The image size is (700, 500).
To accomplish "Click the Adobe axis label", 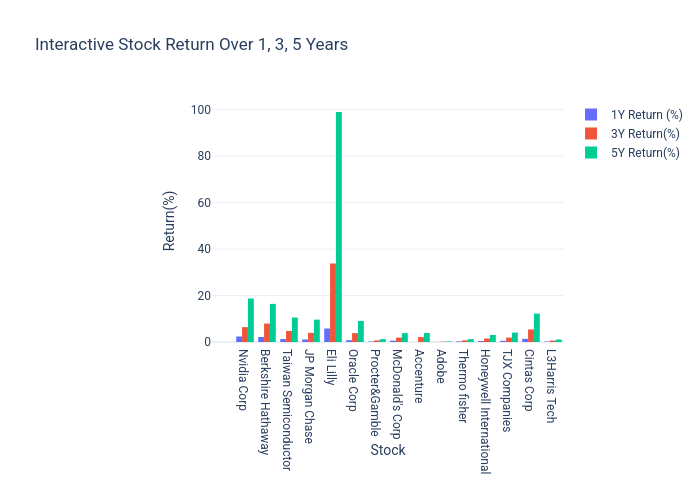I will click(x=441, y=367).
